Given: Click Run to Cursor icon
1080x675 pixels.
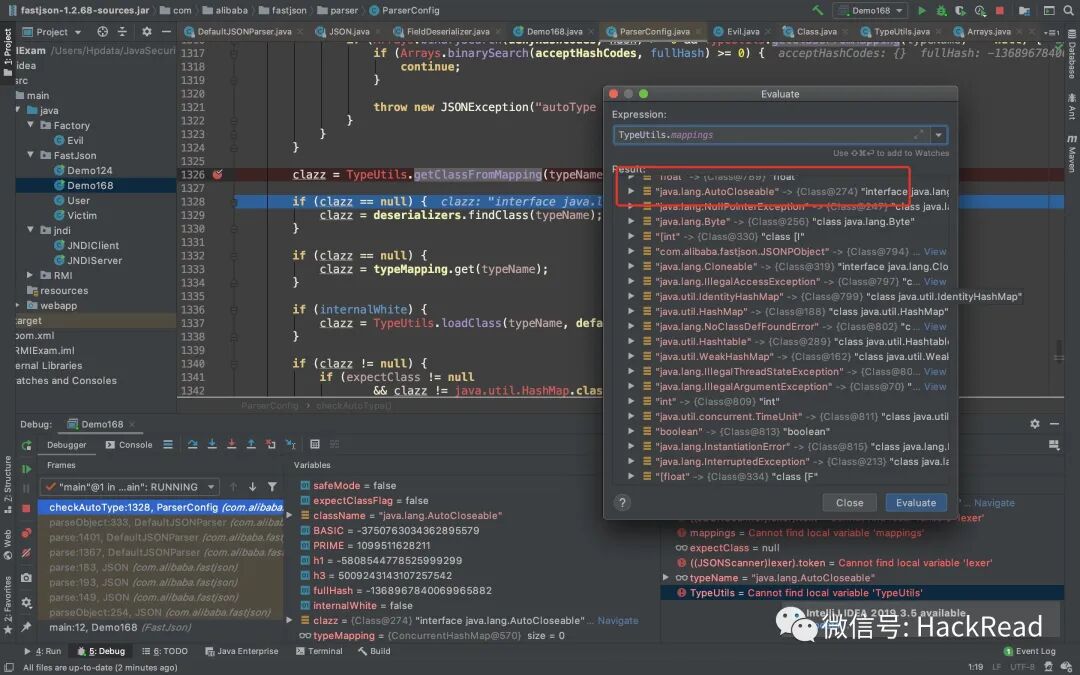Looking at the screenshot, I should click(291, 444).
